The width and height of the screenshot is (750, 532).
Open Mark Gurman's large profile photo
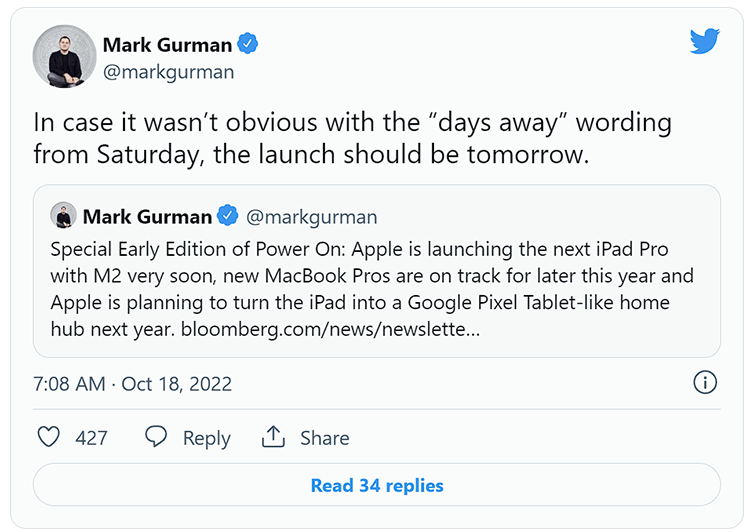tap(65, 56)
